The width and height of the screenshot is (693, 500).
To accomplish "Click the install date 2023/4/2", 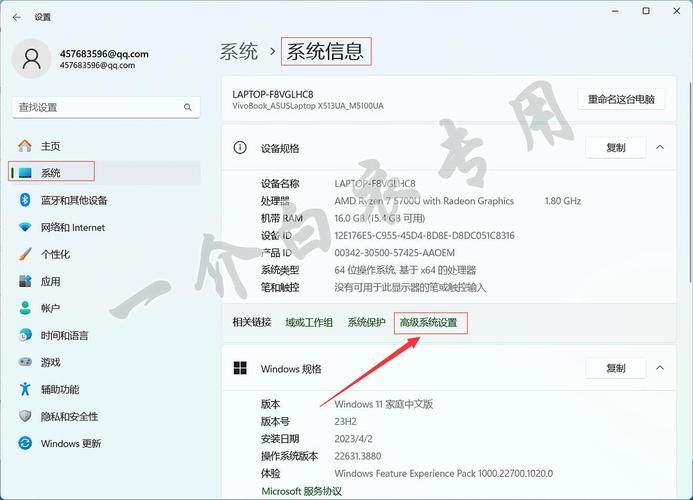I will pos(354,439).
